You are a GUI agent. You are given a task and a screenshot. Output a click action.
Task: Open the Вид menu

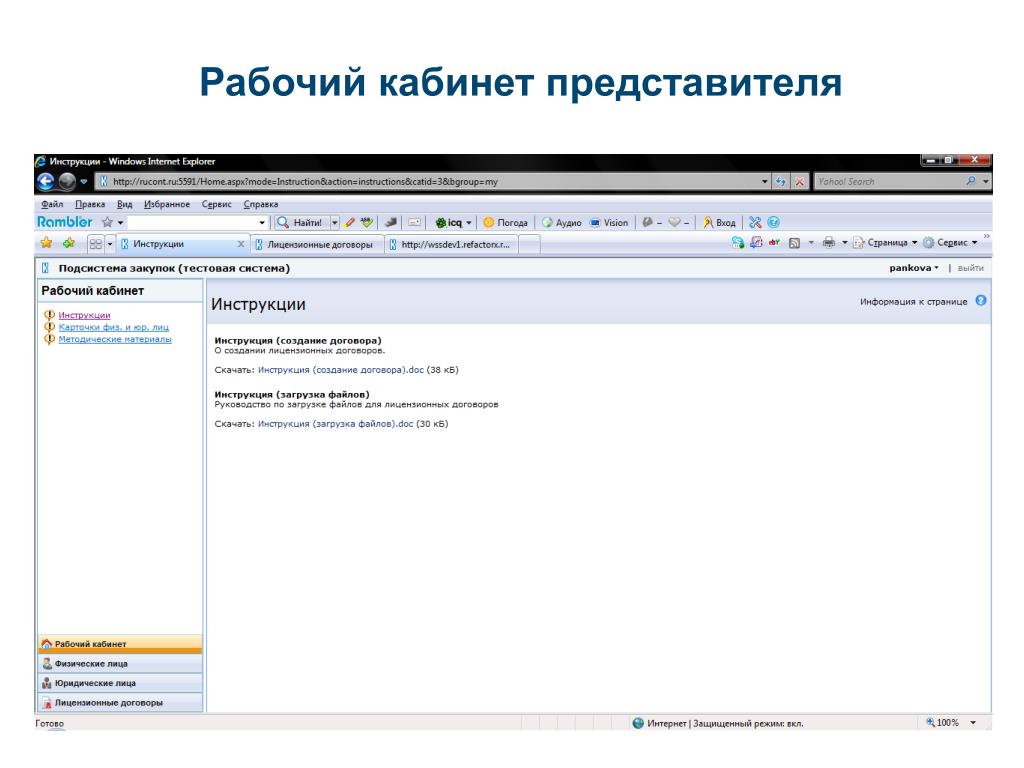coord(125,204)
